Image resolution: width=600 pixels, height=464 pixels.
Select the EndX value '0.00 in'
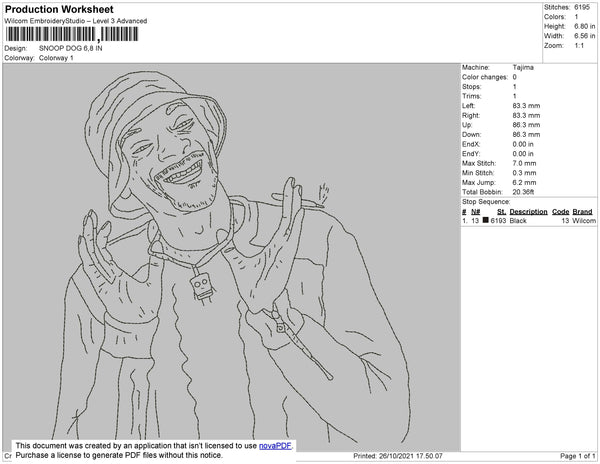(523, 144)
